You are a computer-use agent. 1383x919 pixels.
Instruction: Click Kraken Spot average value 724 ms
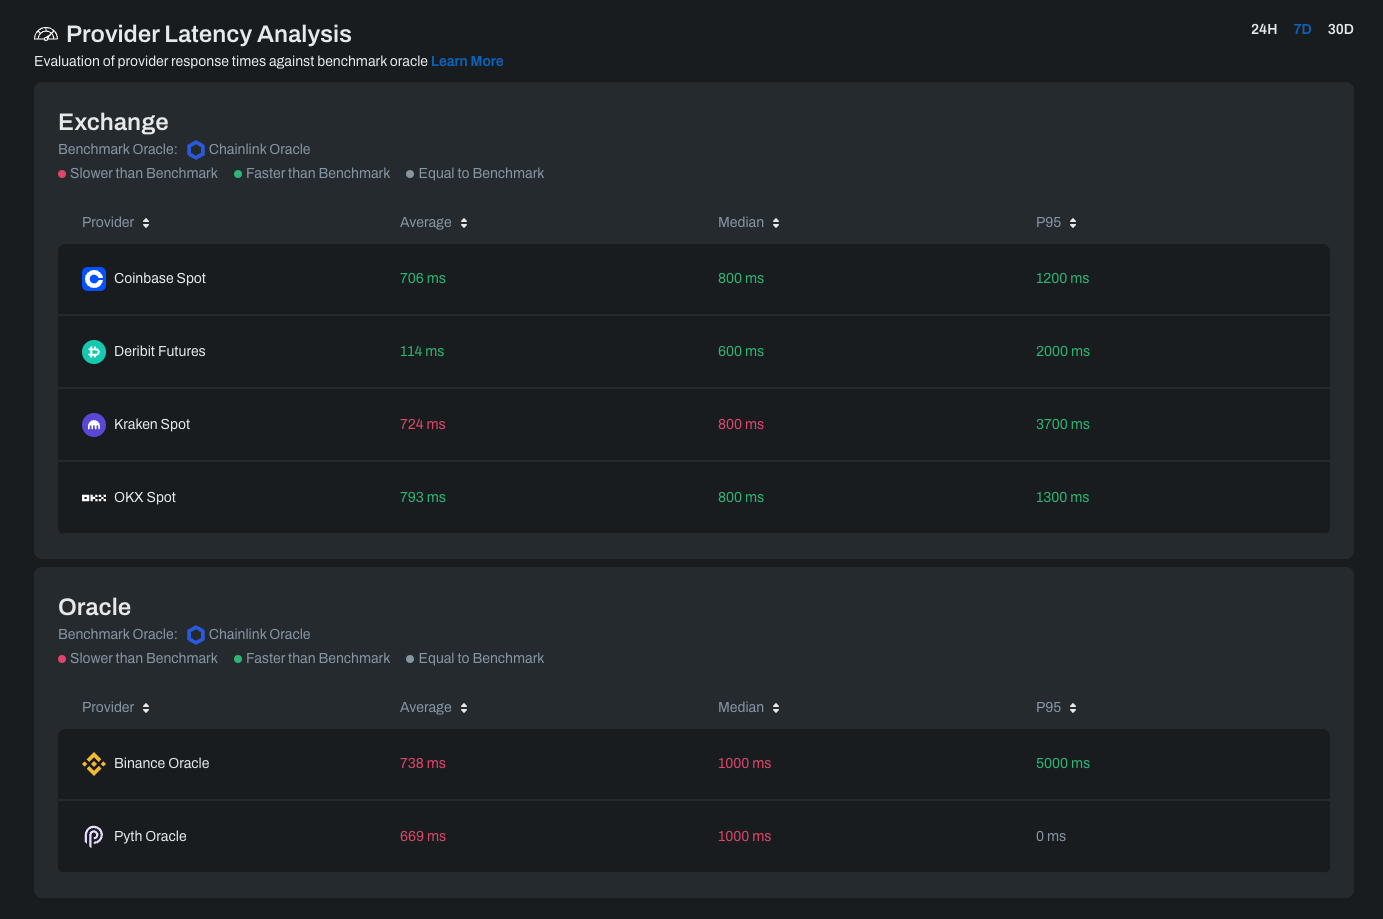[423, 424]
